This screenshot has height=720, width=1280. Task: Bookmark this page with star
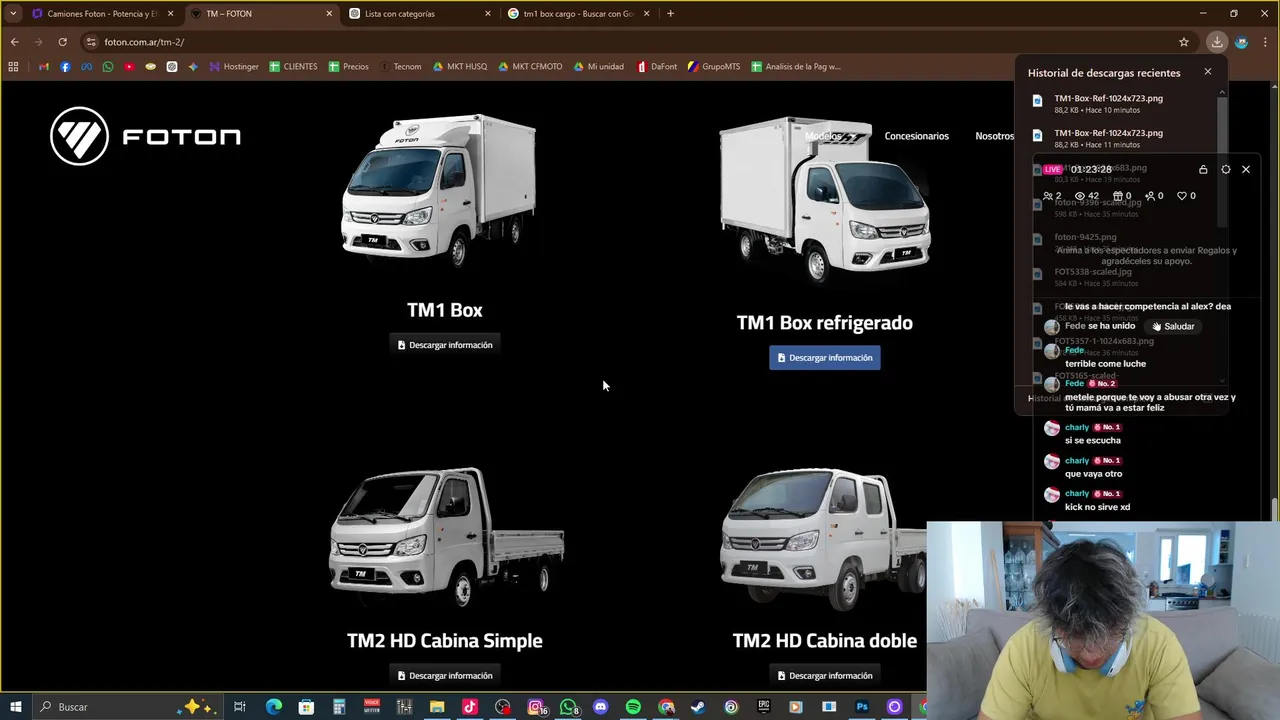click(1184, 42)
